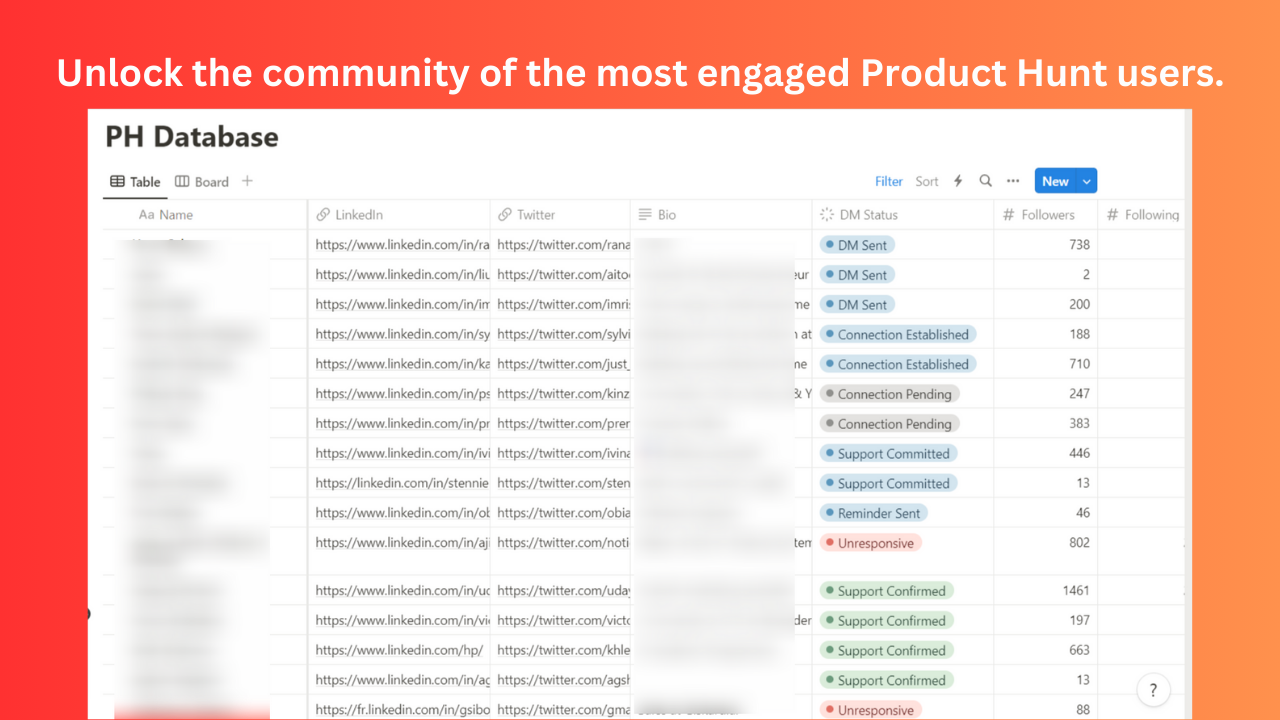Open the help question mark button
This screenshot has width=1280, height=720.
tap(1153, 690)
